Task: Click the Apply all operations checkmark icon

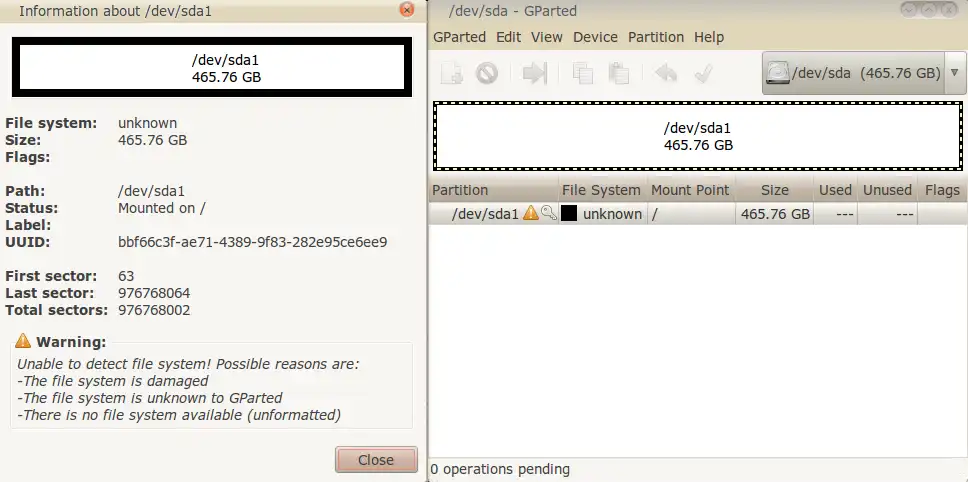Action: coord(703,74)
